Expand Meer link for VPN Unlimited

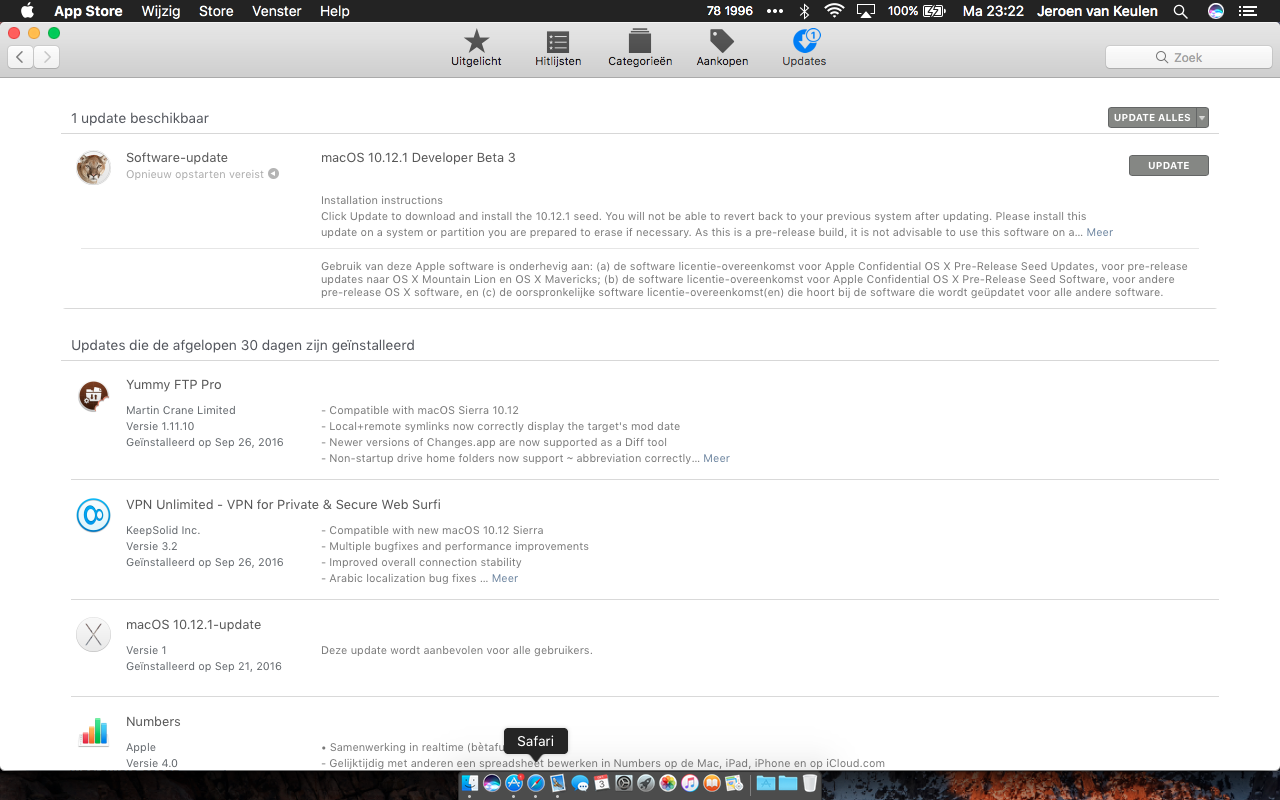505,578
